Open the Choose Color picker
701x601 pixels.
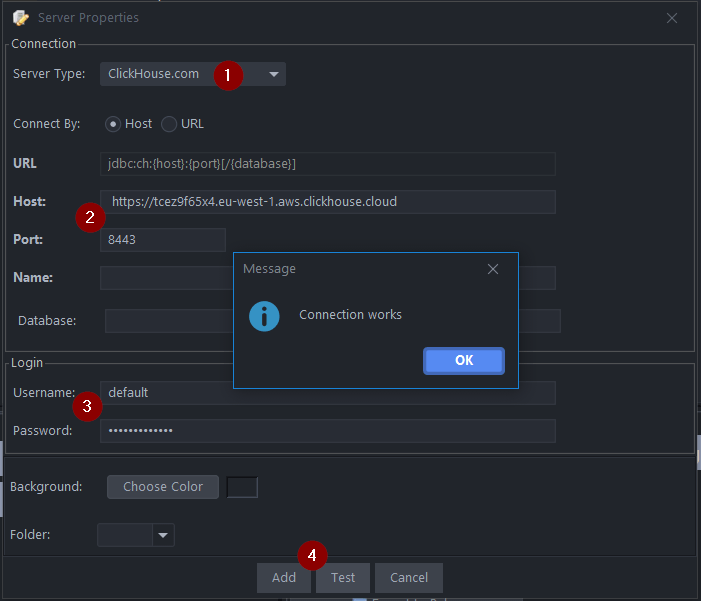pos(163,487)
